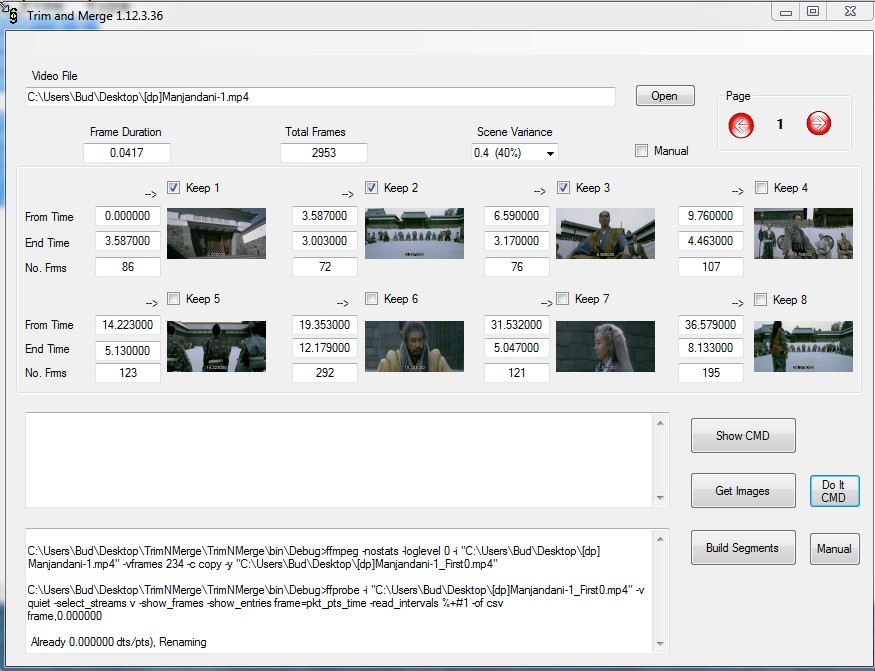Image resolution: width=875 pixels, height=671 pixels.
Task: Click the Build Segments button
Action: [743, 548]
